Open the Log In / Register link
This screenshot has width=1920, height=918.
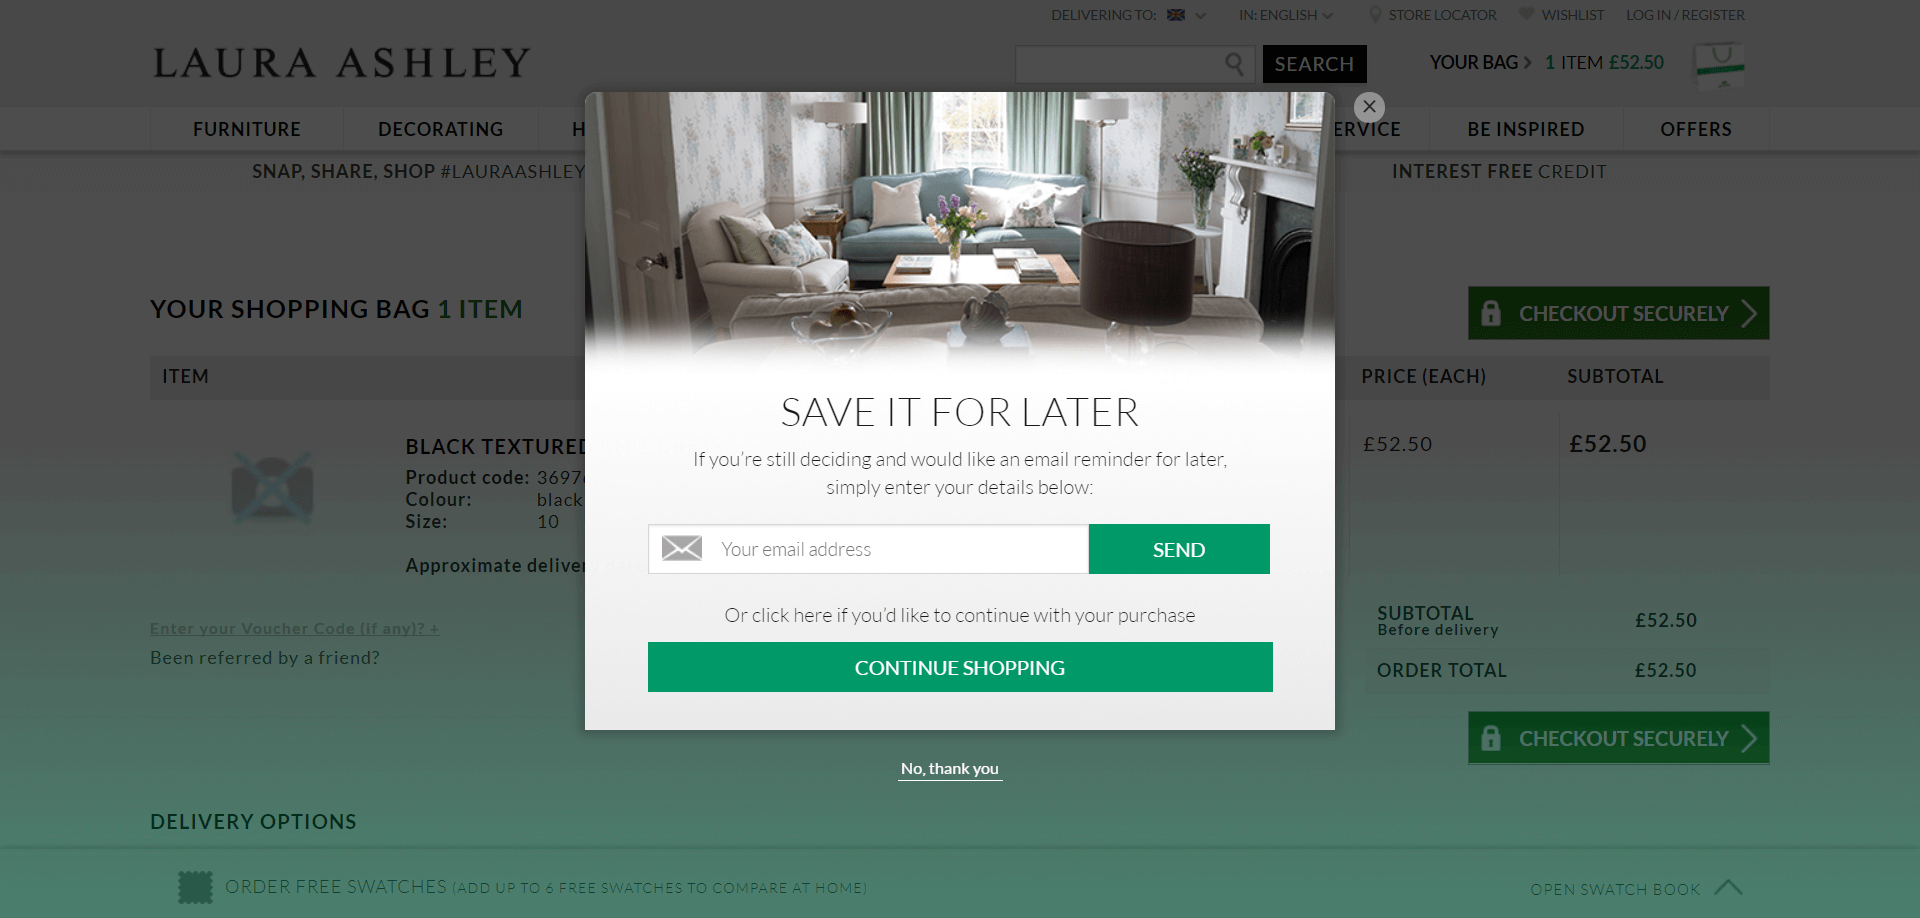pyautogui.click(x=1685, y=15)
